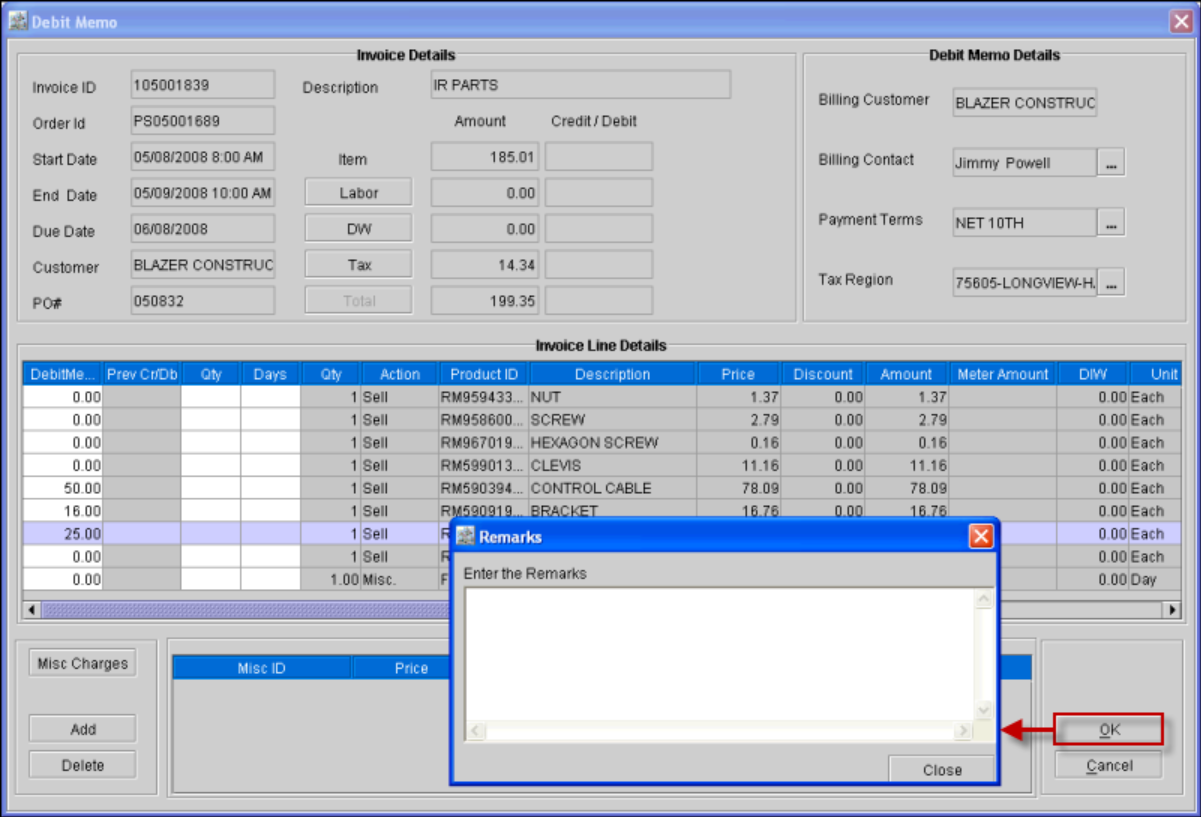Click the Misc Charges button

click(82, 663)
